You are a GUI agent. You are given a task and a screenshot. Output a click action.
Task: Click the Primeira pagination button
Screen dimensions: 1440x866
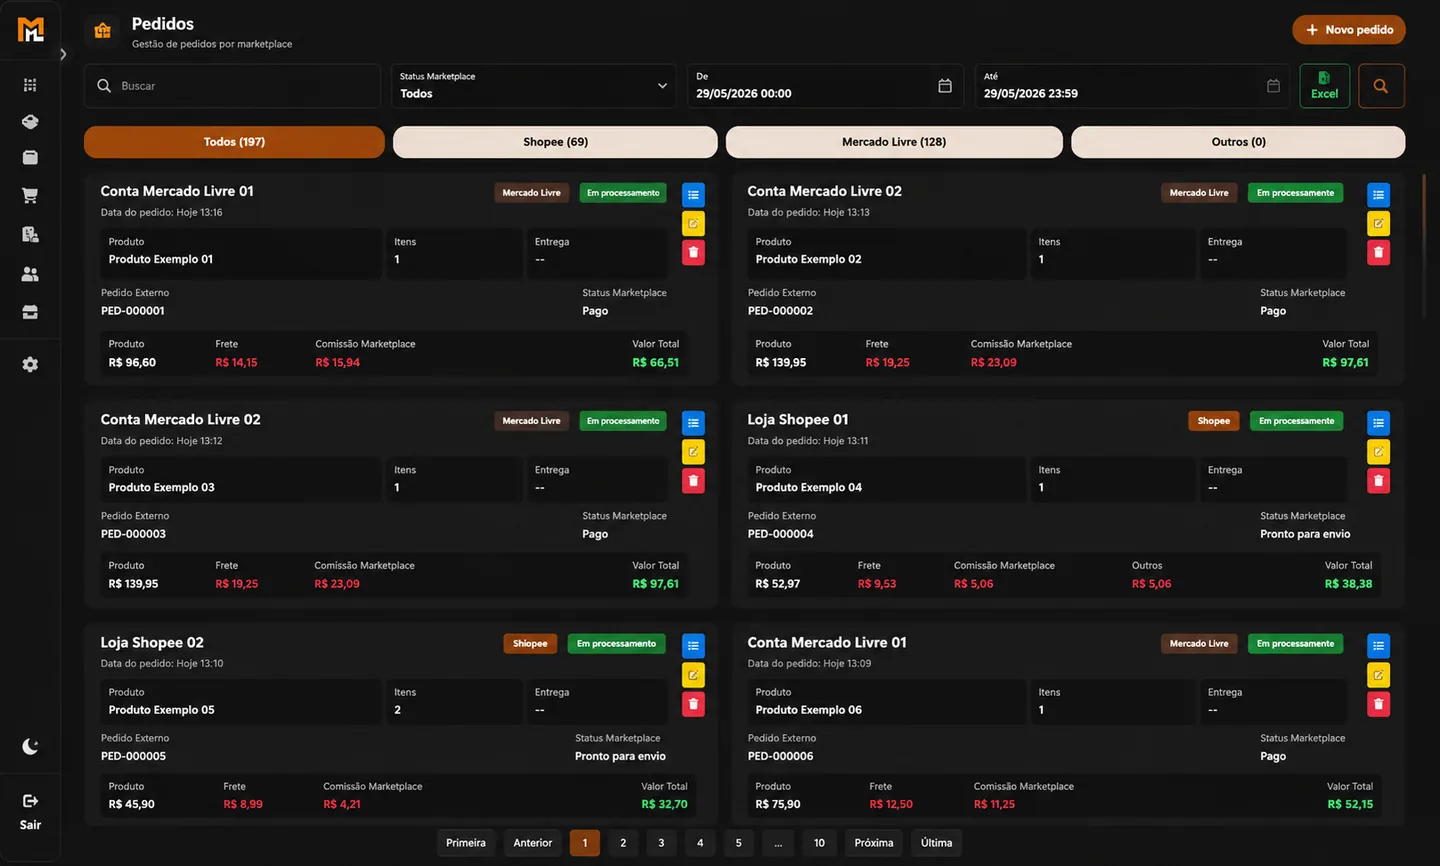click(x=466, y=843)
